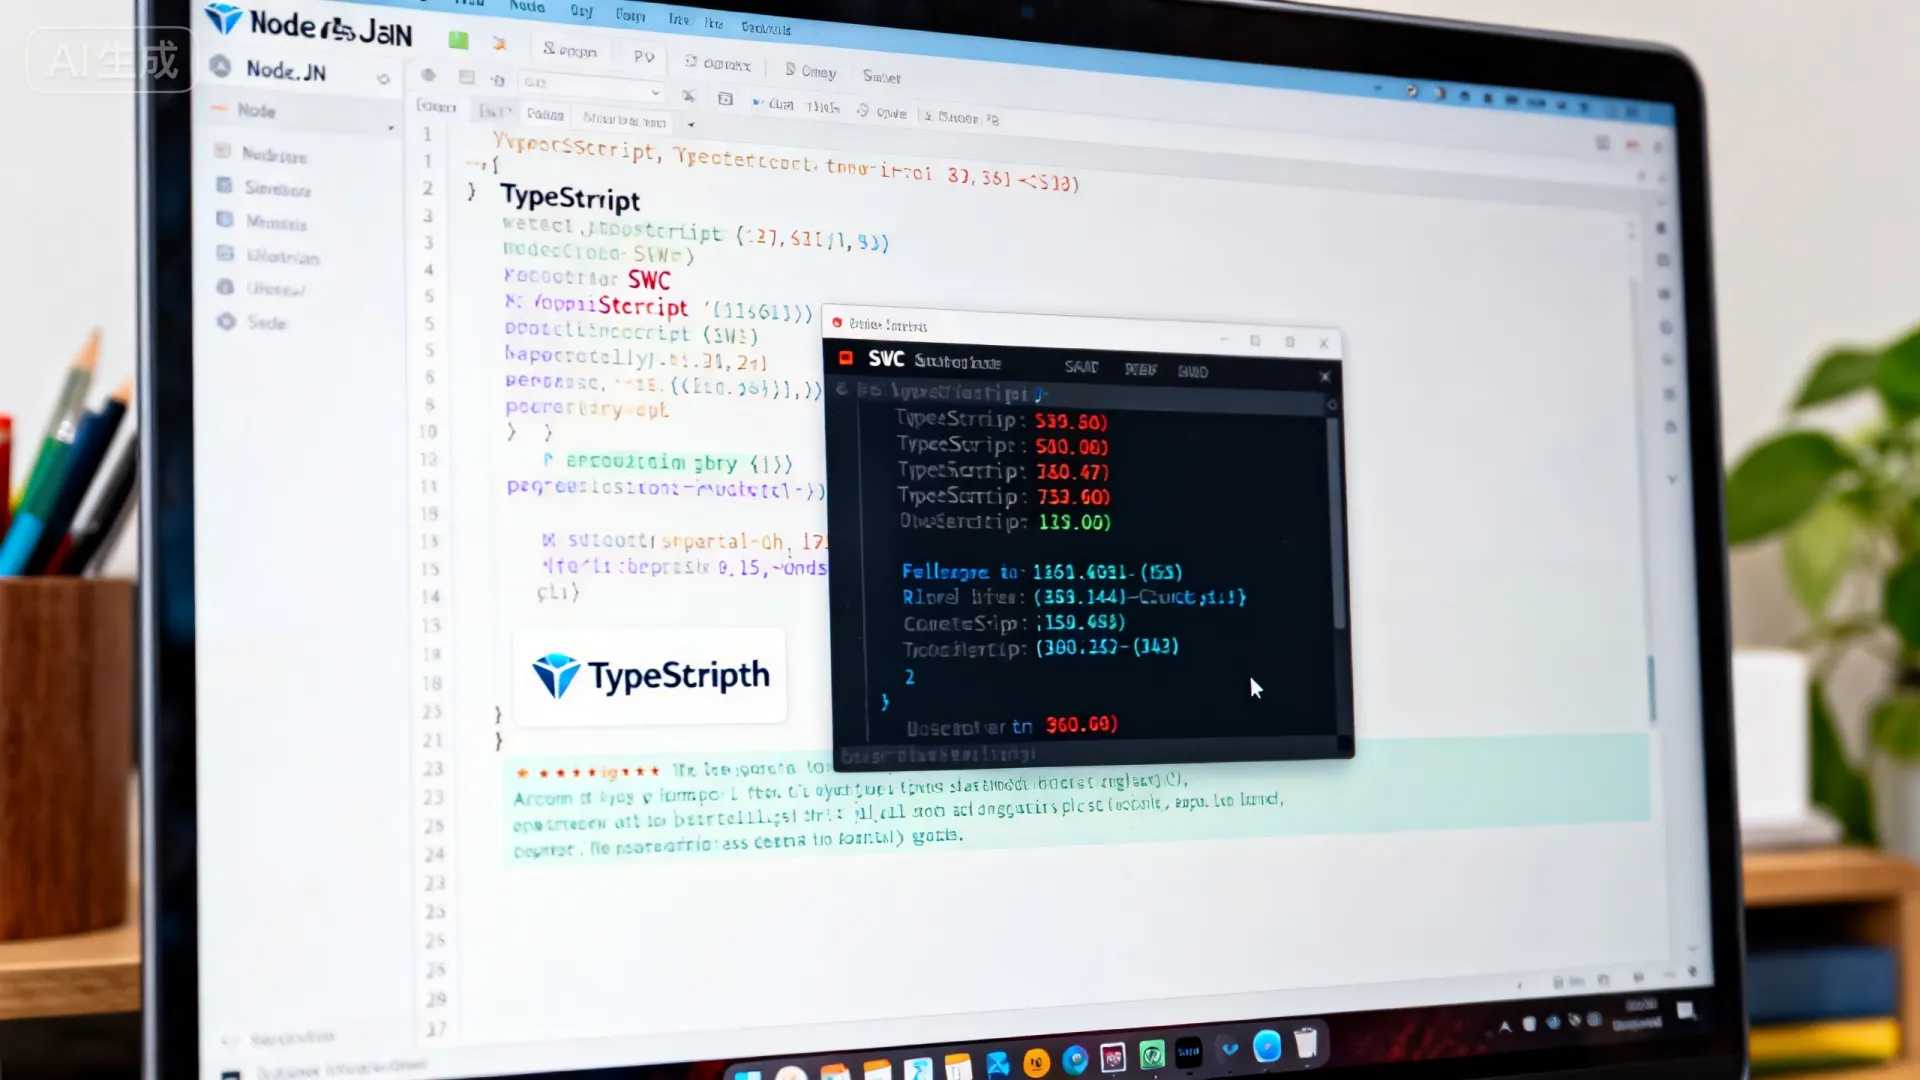Screen dimensions: 1920x1080
Task: Click the icon of the fourth sidebar item
Action: click(x=226, y=254)
